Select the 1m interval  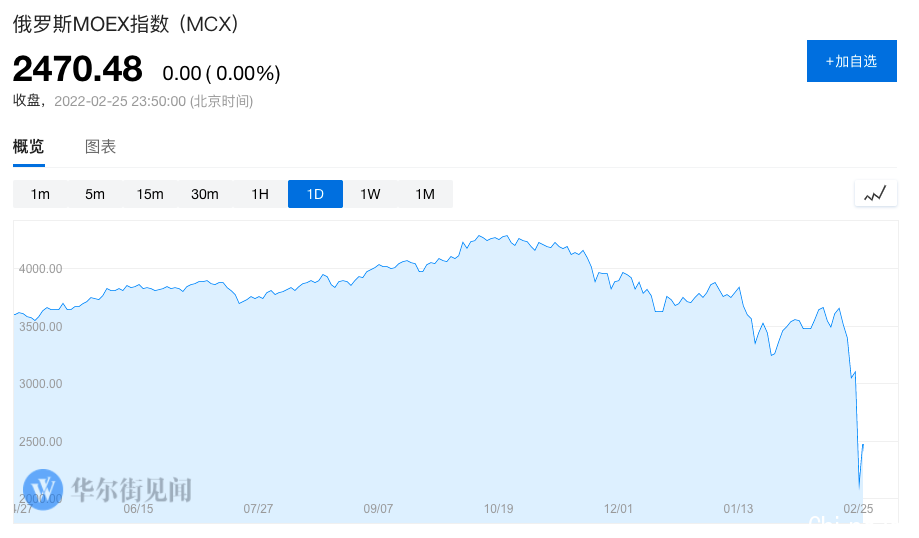click(x=40, y=194)
